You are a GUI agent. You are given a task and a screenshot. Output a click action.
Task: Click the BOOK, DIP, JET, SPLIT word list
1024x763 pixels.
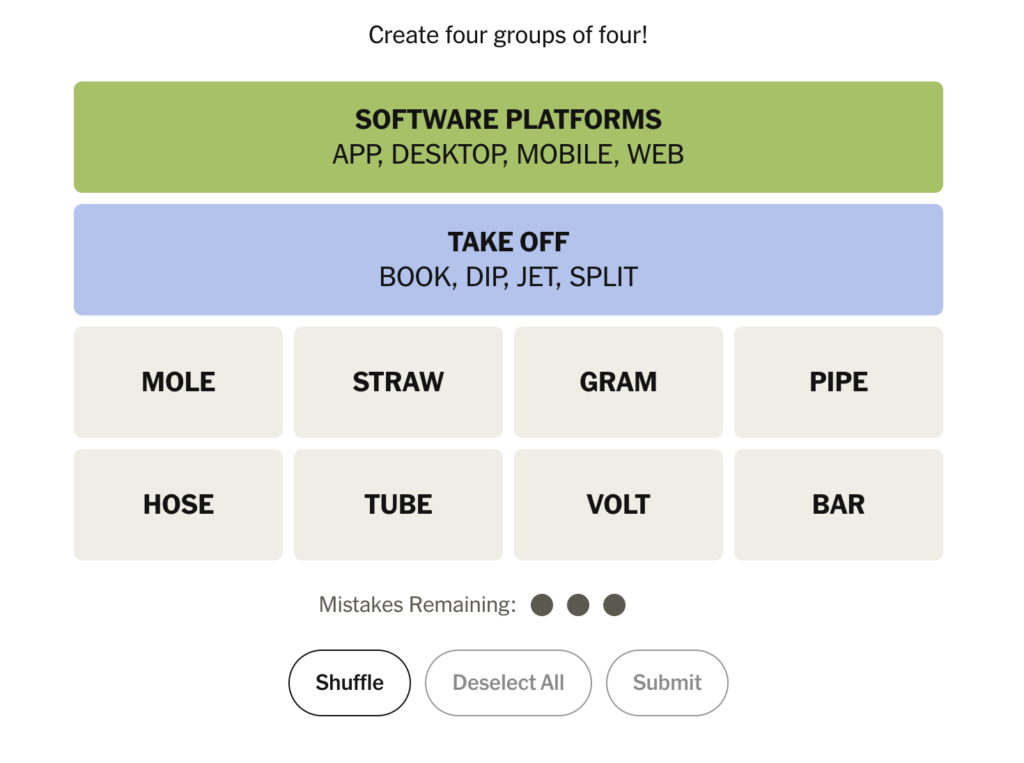(x=508, y=277)
